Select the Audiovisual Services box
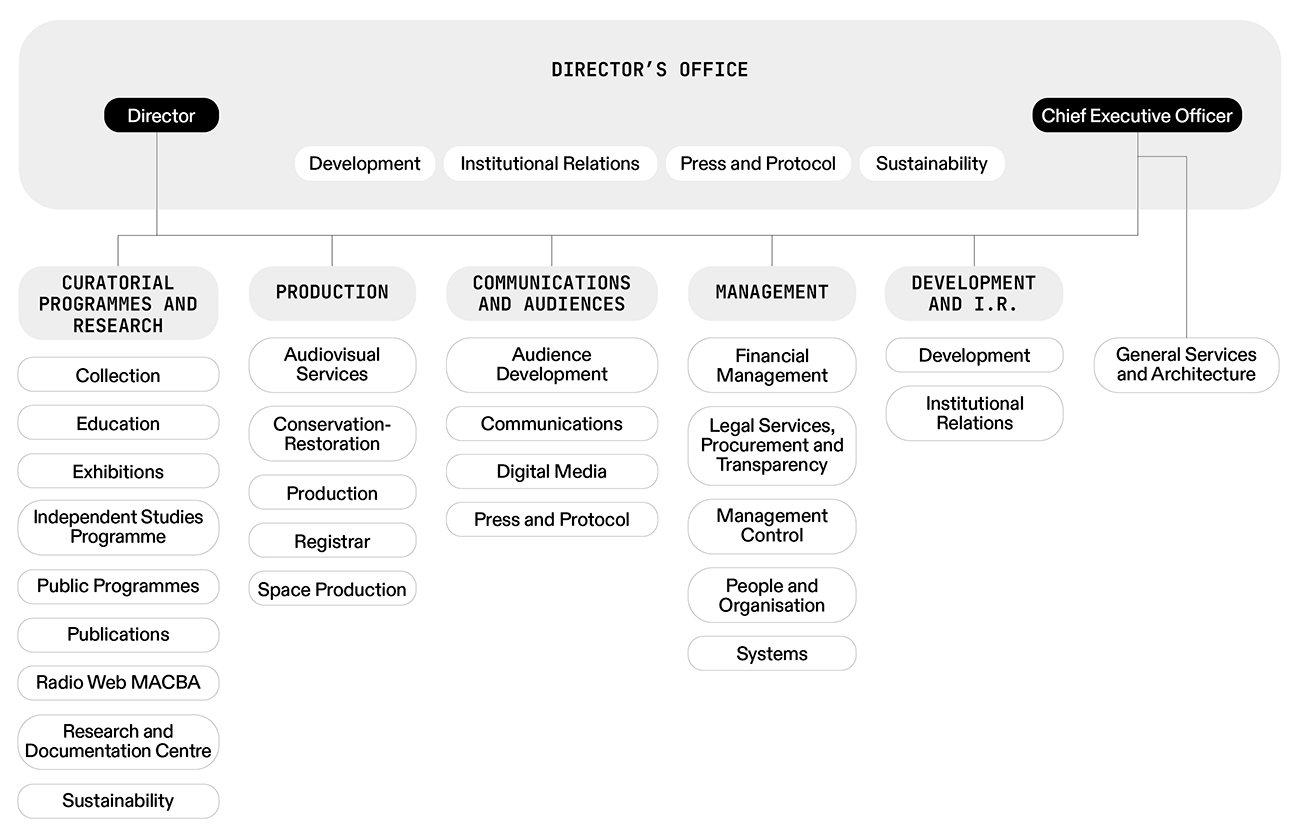 click(332, 365)
